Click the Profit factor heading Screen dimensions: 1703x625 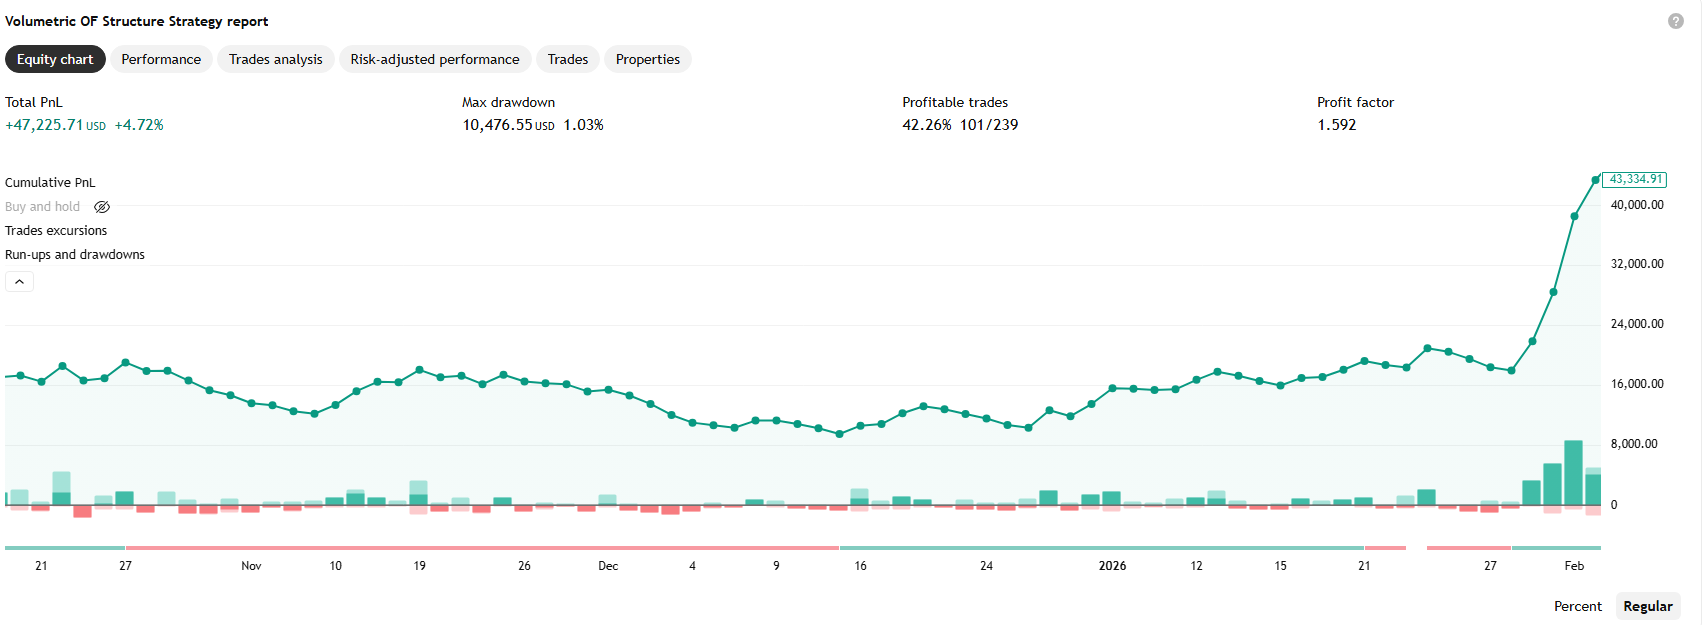point(1355,102)
